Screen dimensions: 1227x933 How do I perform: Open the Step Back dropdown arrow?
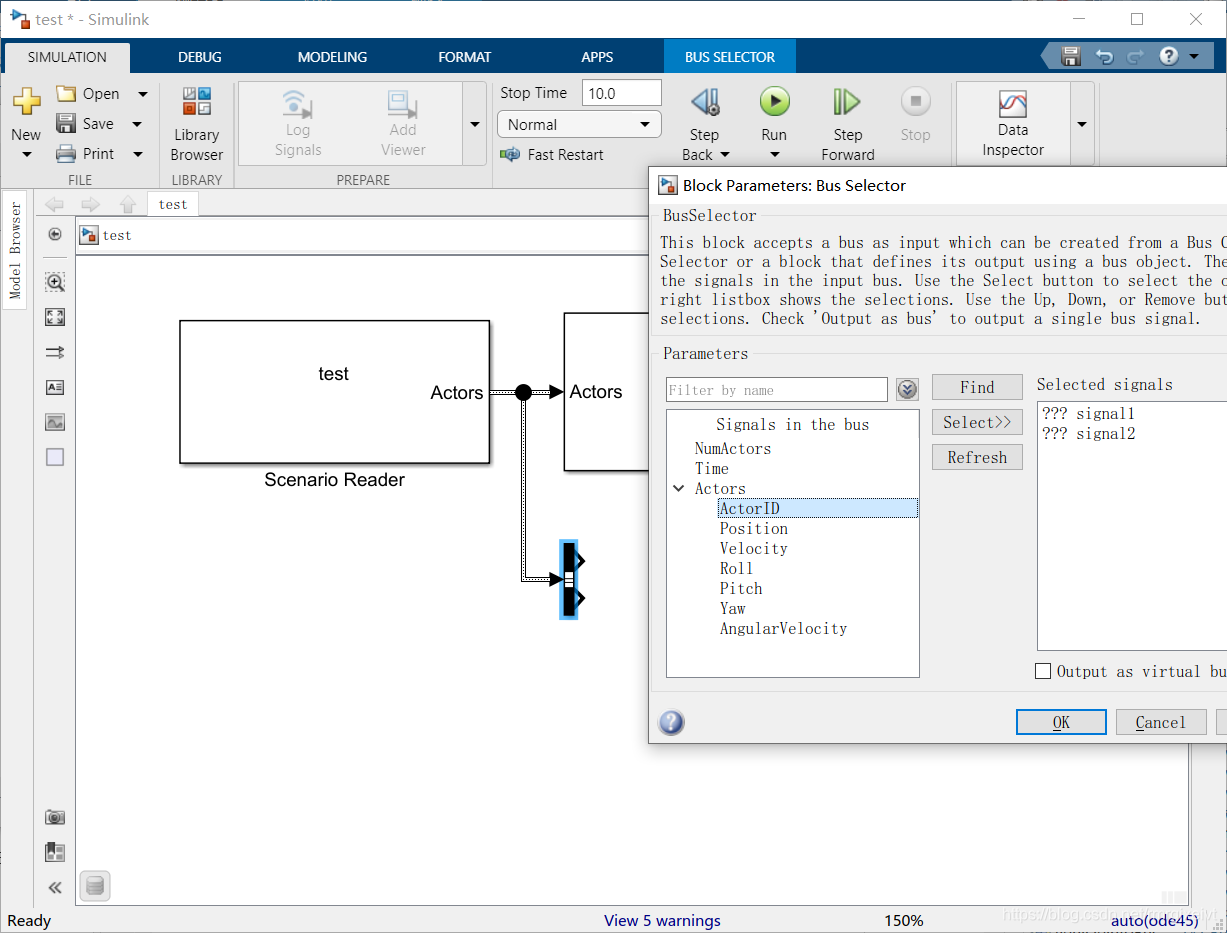[x=725, y=155]
